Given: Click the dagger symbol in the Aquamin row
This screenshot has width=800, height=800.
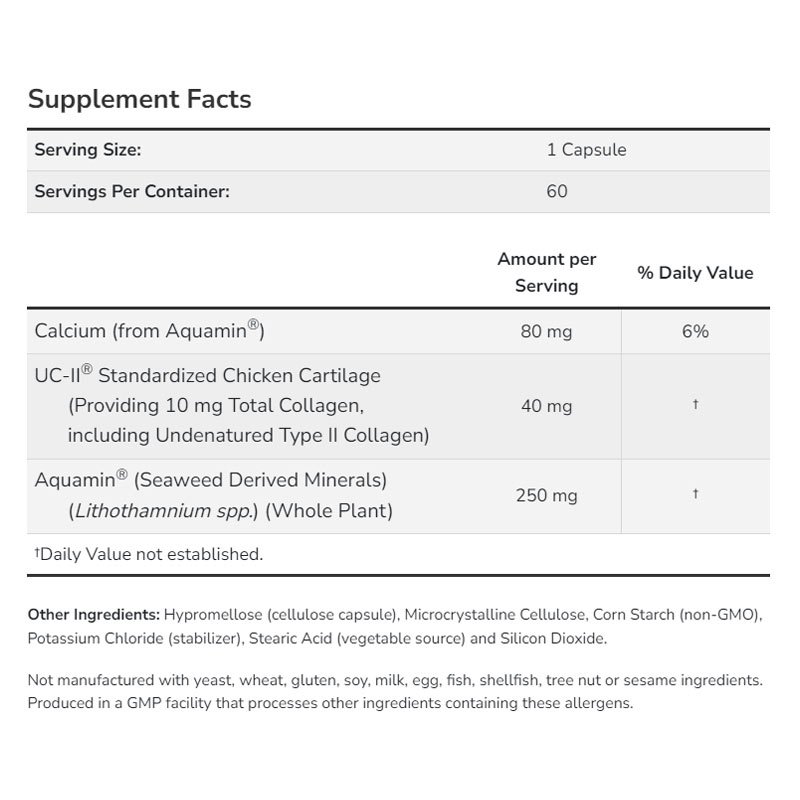Looking at the screenshot, I should [x=695, y=495].
